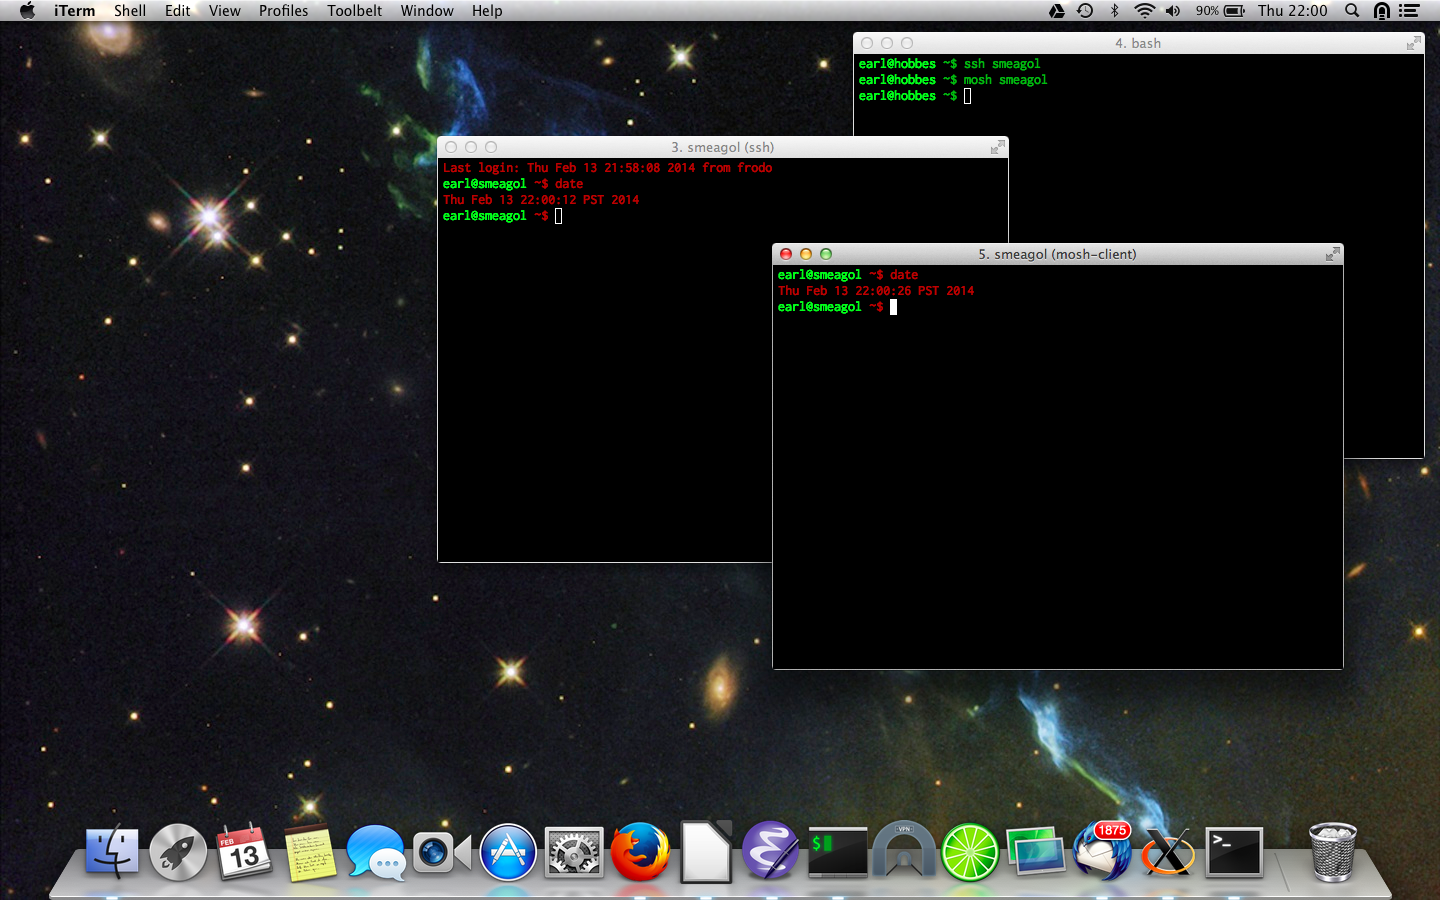Open Messages chat bubble icon
The width and height of the screenshot is (1440, 900).
click(x=376, y=852)
